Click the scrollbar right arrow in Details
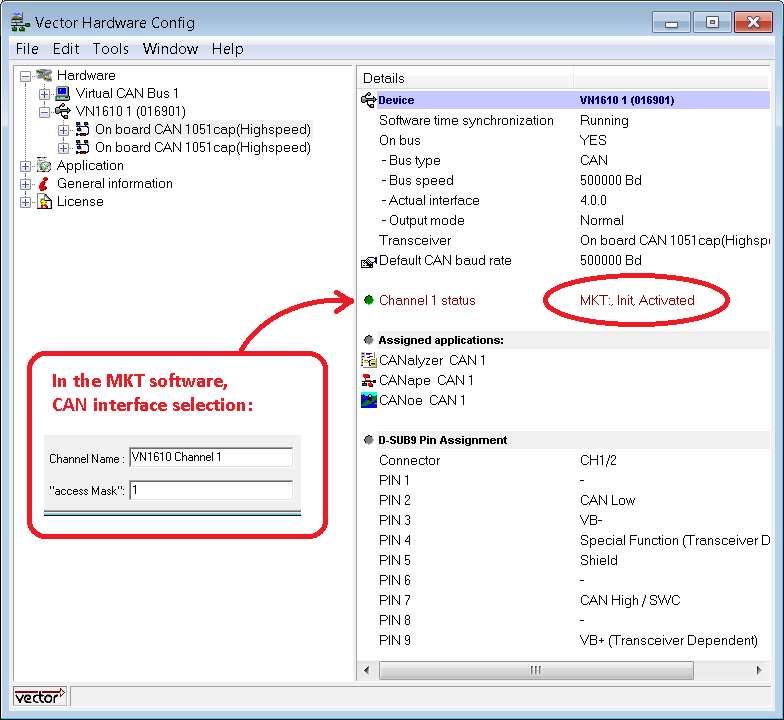784x720 pixels. click(759, 670)
